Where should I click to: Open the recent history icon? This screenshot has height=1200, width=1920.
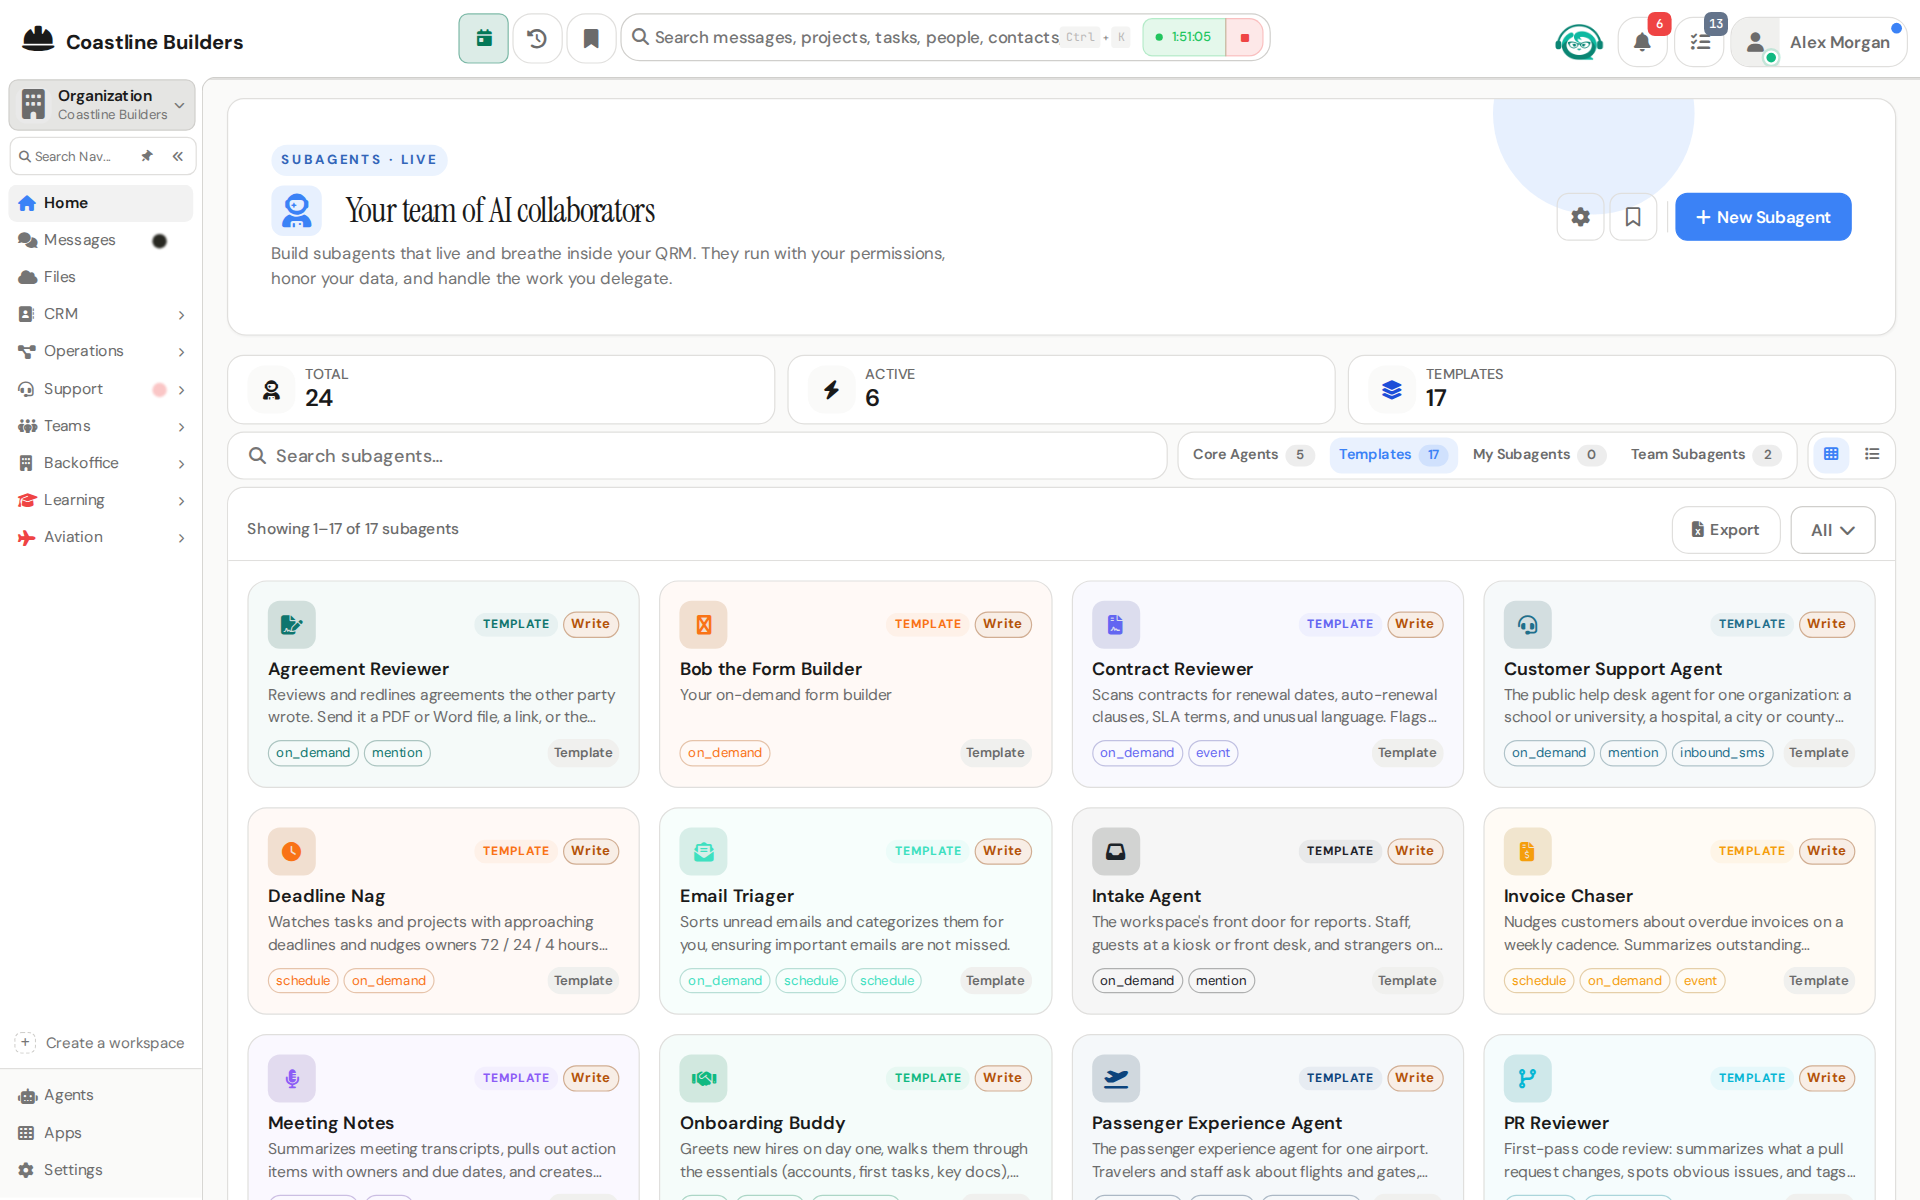coord(537,38)
